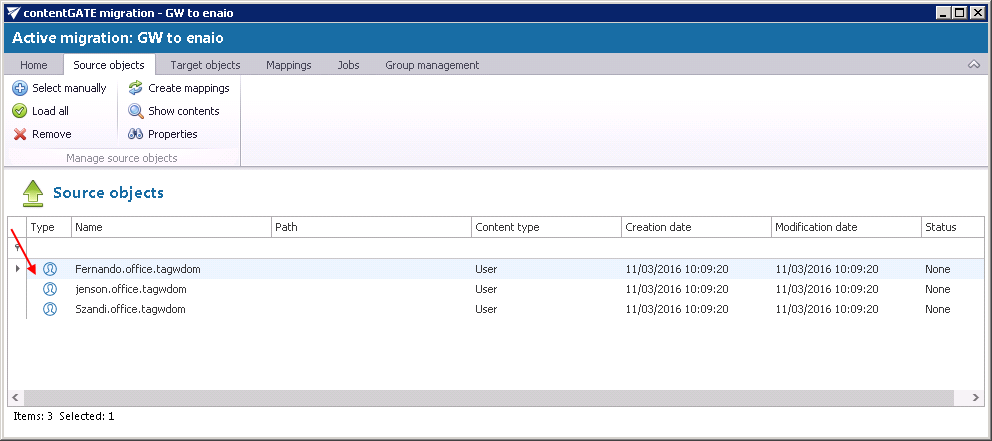992x441 pixels.
Task: Click the Properties binoculars icon
Action: [135, 134]
